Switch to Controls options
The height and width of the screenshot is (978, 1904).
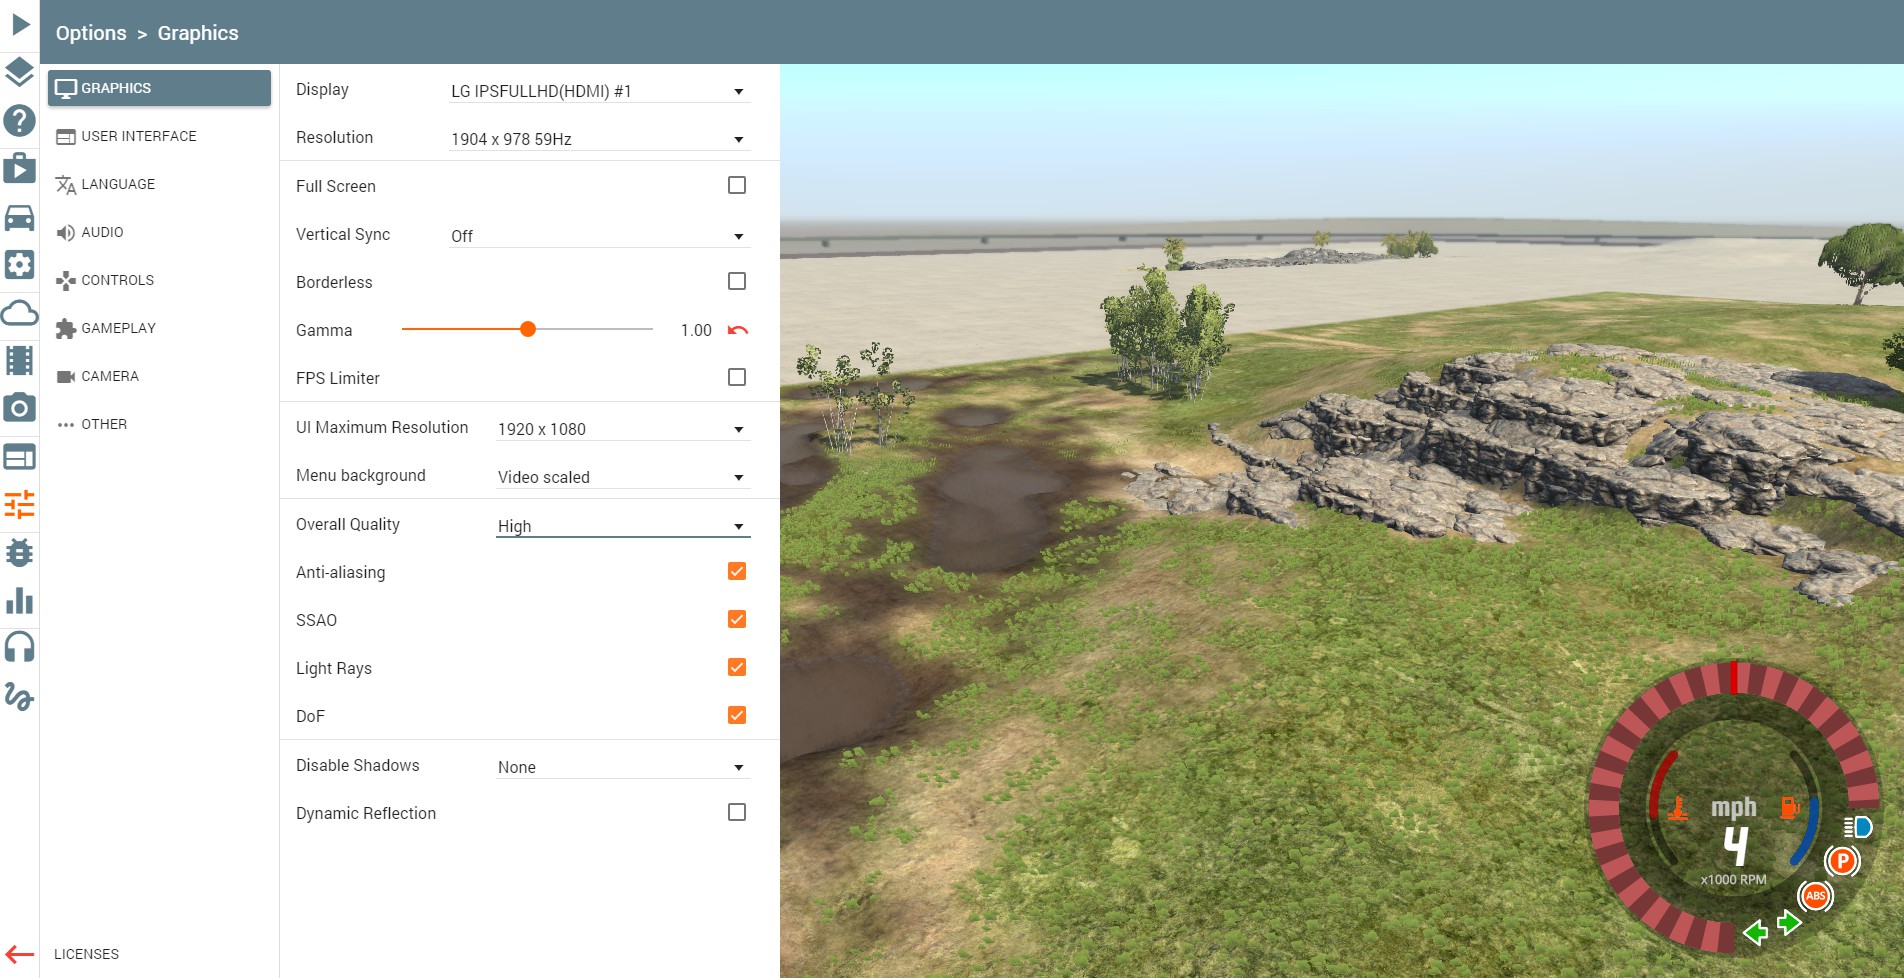[x=159, y=280]
